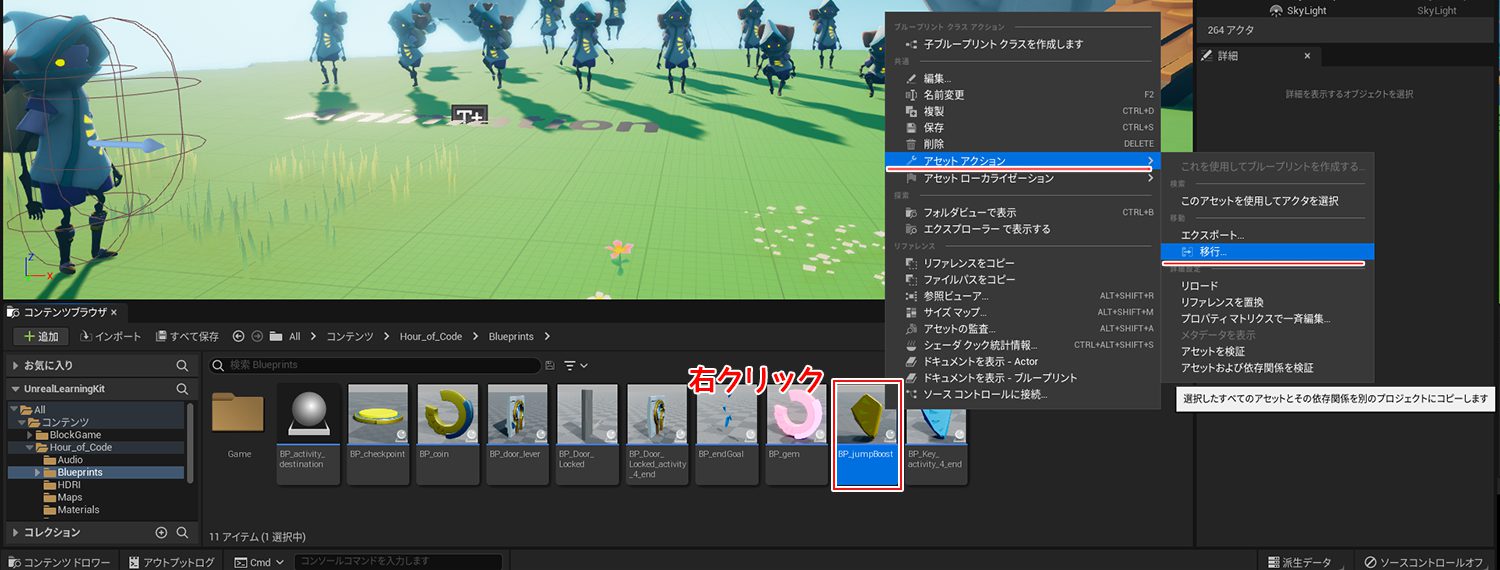Collapse the Hour_of_Code folder tree node
Image resolution: width=1500 pixels, height=570 pixels.
(29, 448)
